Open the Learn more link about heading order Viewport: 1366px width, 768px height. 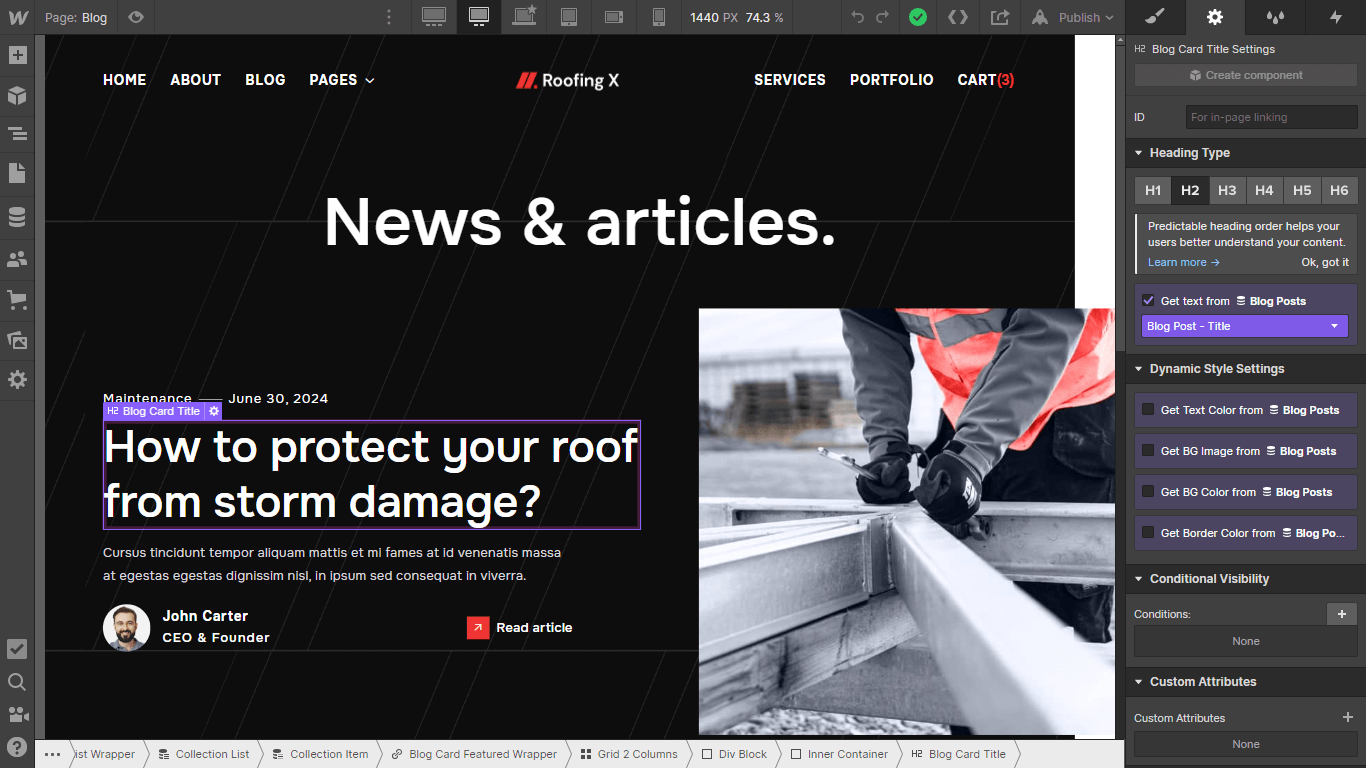1176,261
